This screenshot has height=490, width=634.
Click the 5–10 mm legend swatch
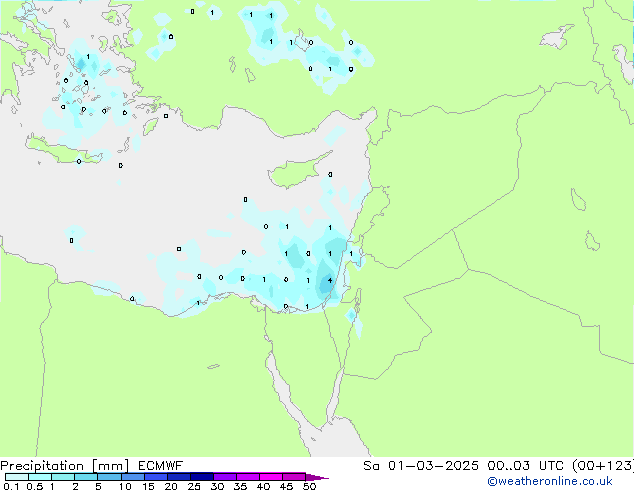[x=110, y=477]
